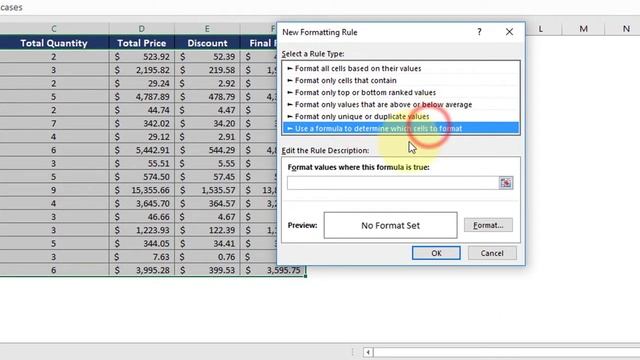
Task: Click the 'Total Price' header cell
Action: tap(142, 43)
